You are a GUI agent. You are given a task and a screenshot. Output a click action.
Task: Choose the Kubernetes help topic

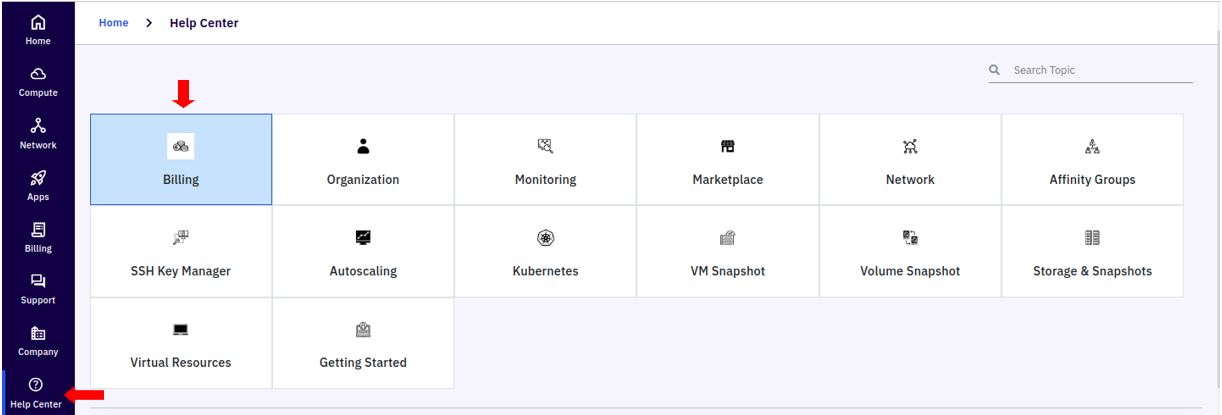[x=545, y=251]
